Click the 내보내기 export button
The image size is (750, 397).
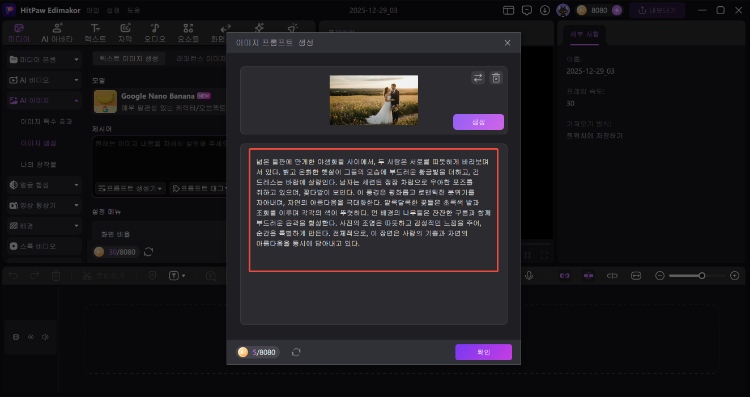click(656, 10)
